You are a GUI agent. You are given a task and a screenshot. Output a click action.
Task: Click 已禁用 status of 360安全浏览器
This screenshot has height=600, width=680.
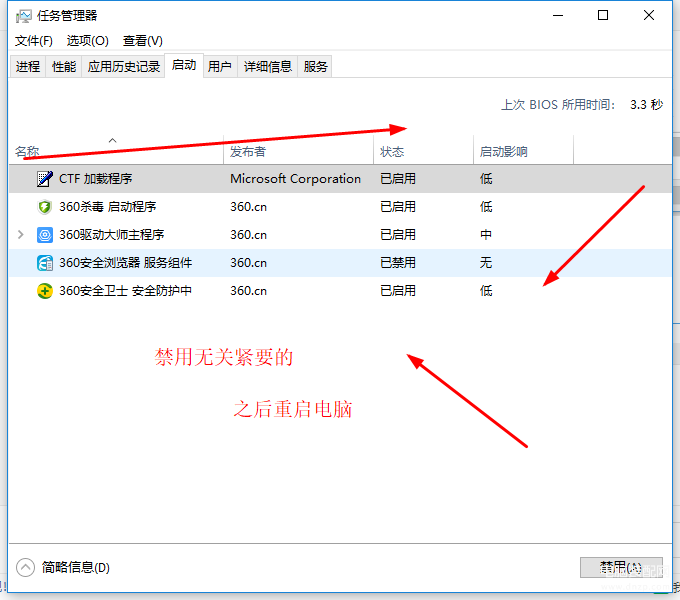[398, 263]
